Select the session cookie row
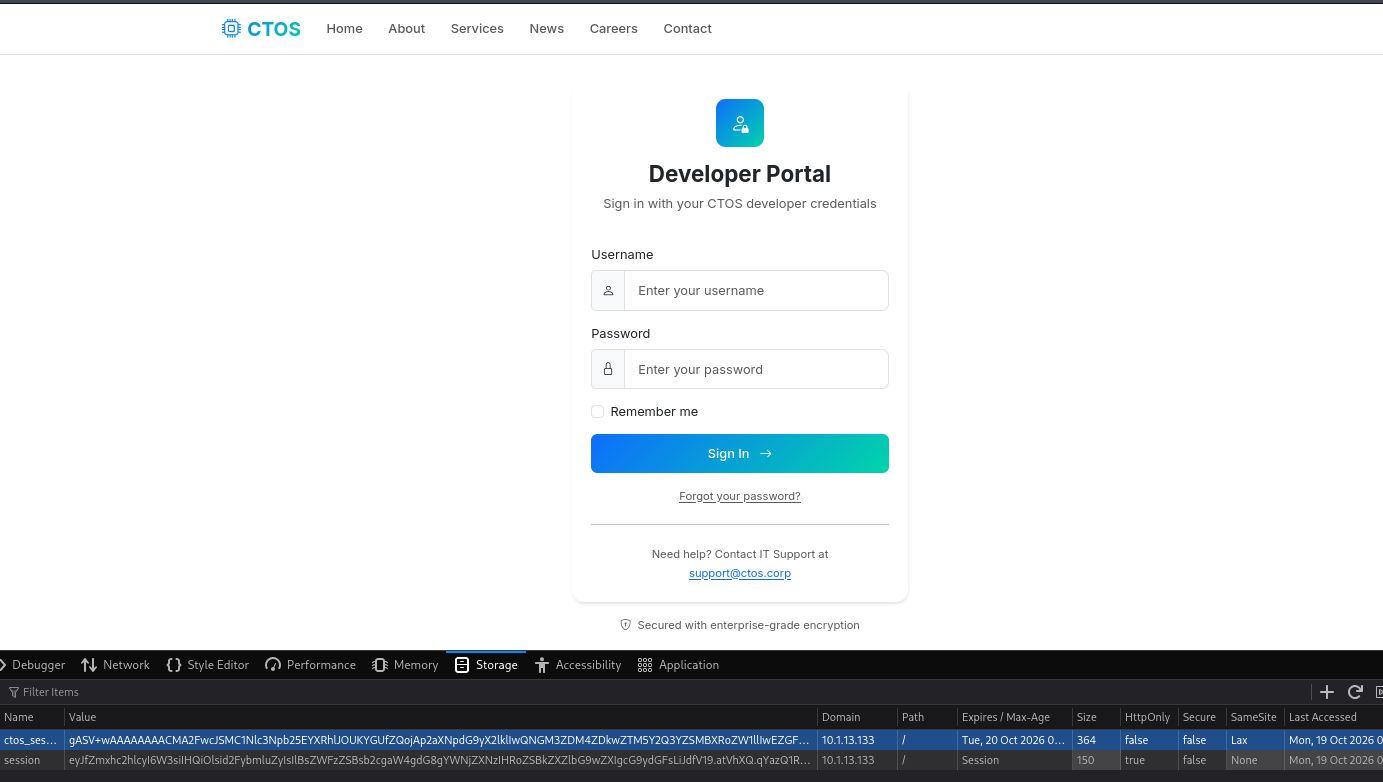Screen dimensions: 1383x782 [691, 760]
